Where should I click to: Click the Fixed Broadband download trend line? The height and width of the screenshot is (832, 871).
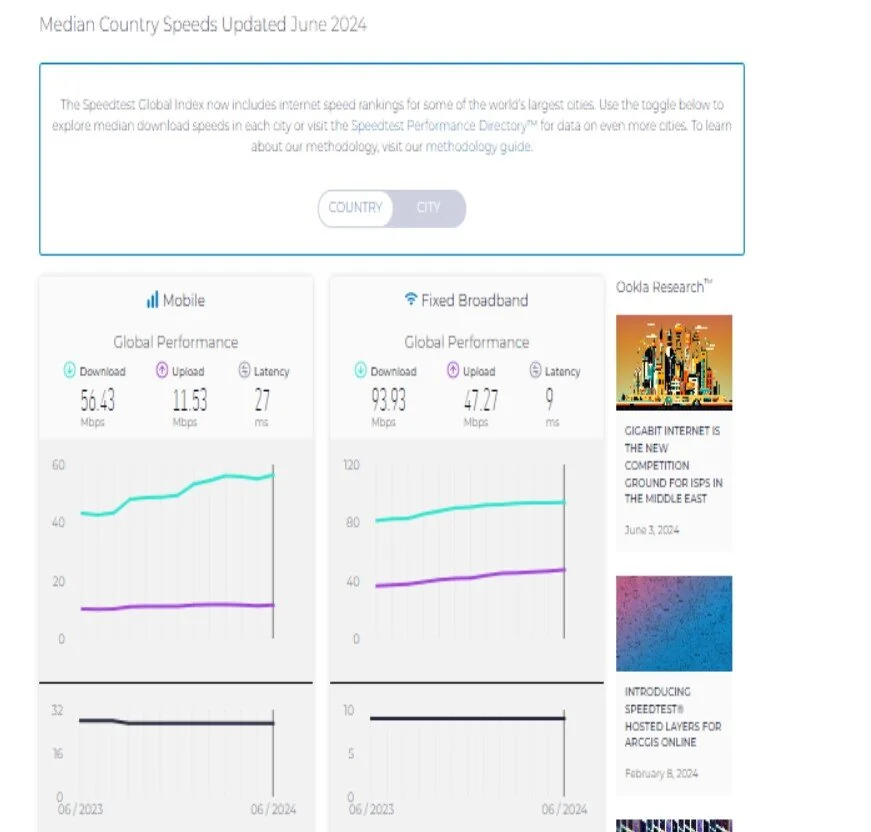[x=470, y=507]
